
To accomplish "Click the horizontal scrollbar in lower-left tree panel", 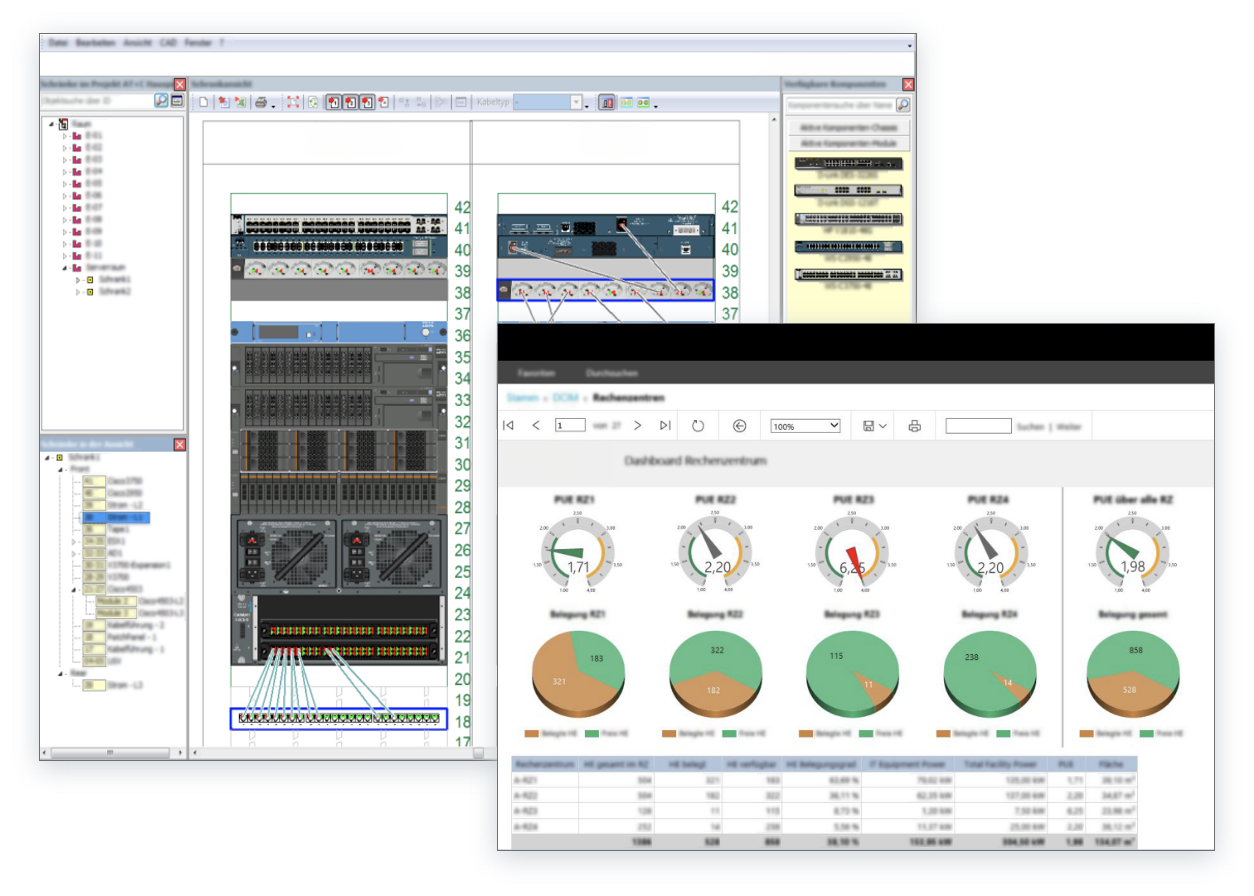I will click(x=110, y=752).
